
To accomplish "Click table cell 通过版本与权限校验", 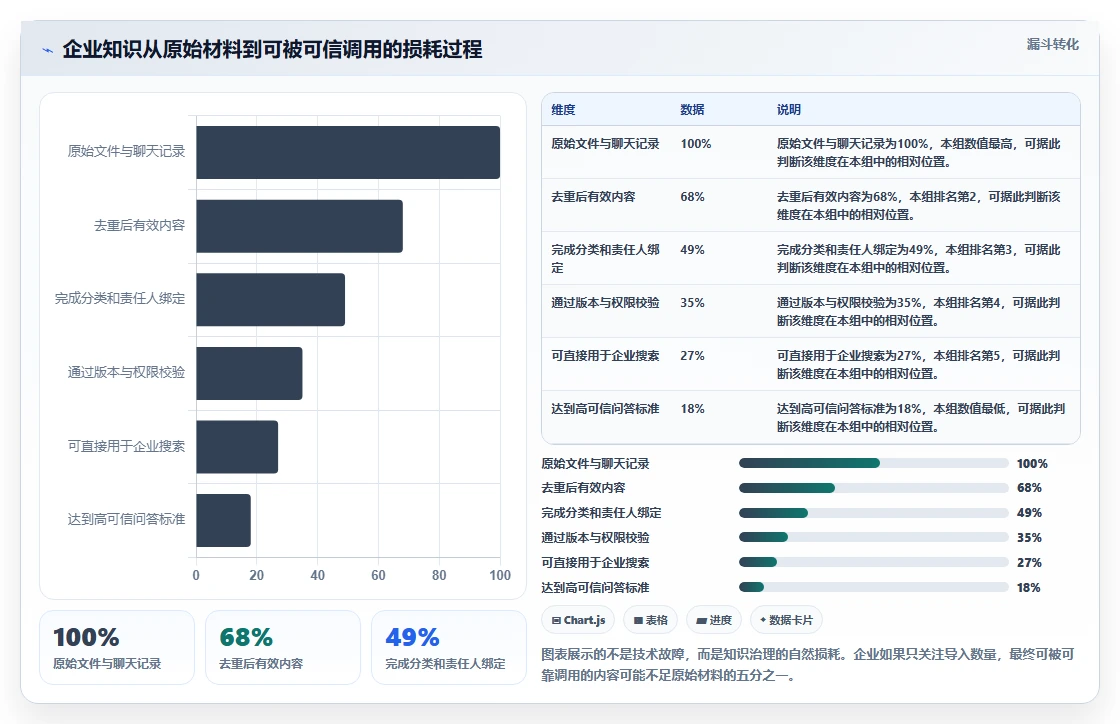I will point(605,303).
